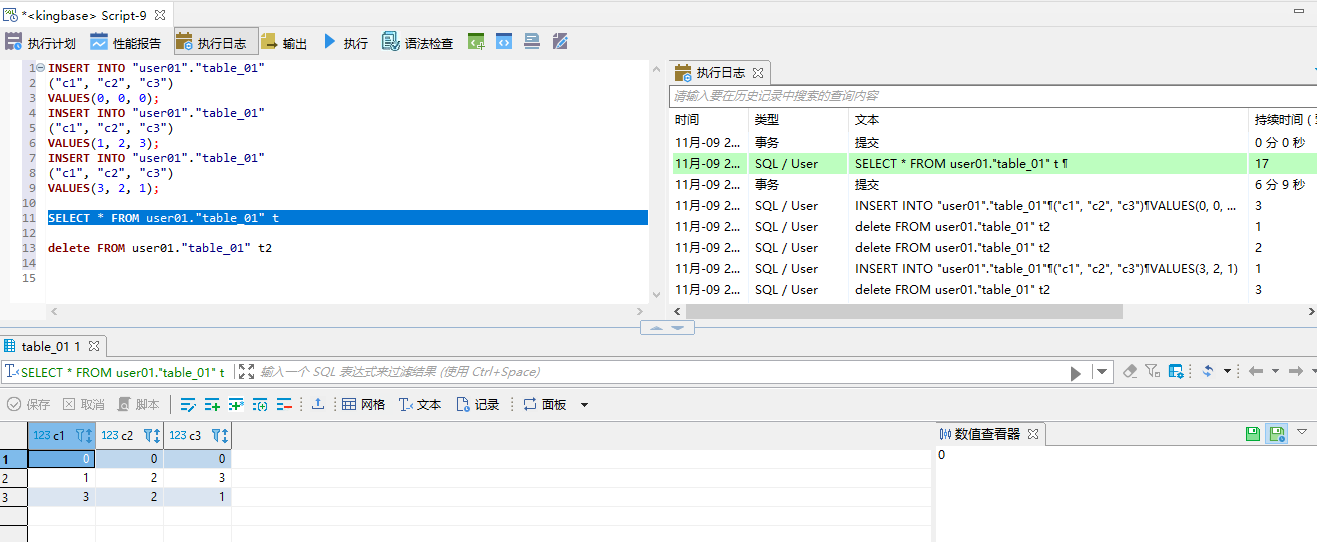Switch to the table_01 1 result tab
1317x542 pixels.
(x=50, y=346)
